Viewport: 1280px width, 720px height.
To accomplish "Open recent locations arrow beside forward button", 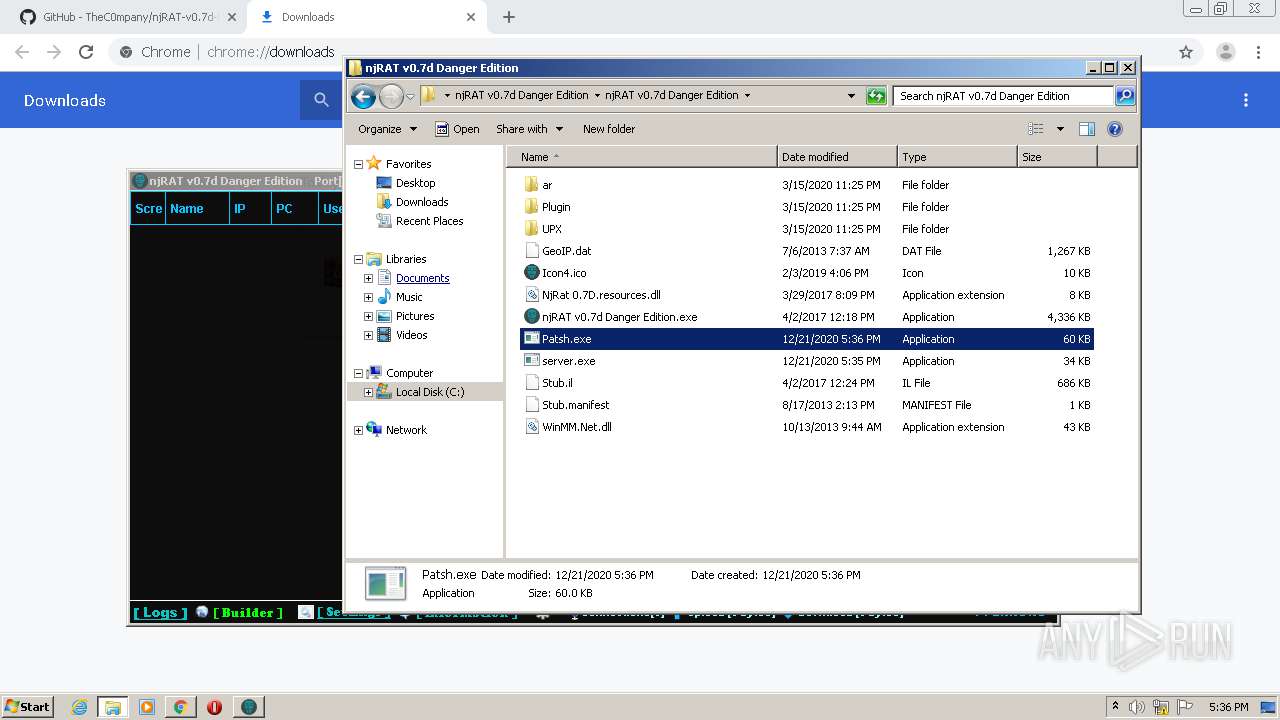I will click(x=410, y=97).
